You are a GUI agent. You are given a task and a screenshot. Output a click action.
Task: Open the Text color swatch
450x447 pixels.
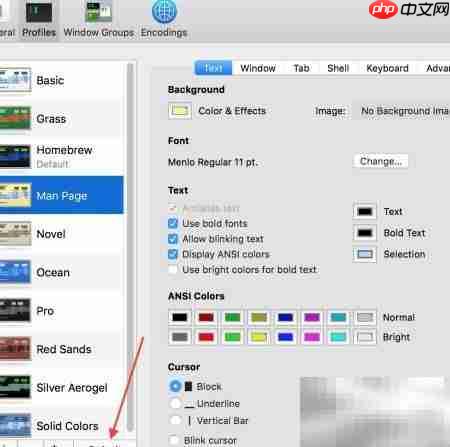pos(365,211)
